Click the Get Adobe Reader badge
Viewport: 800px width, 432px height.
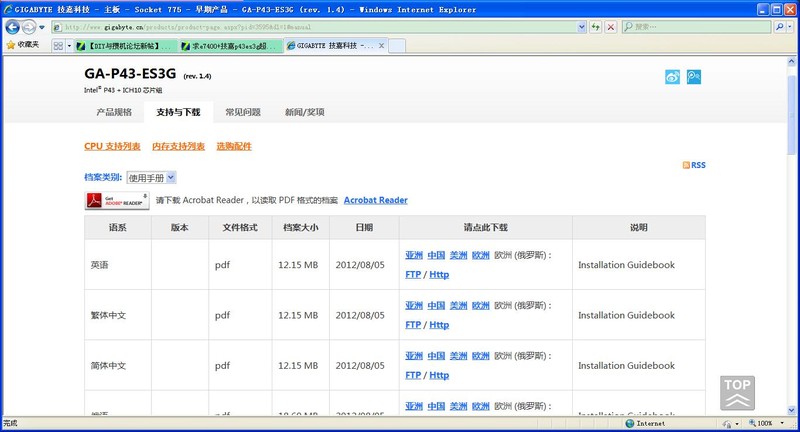[x=117, y=200]
